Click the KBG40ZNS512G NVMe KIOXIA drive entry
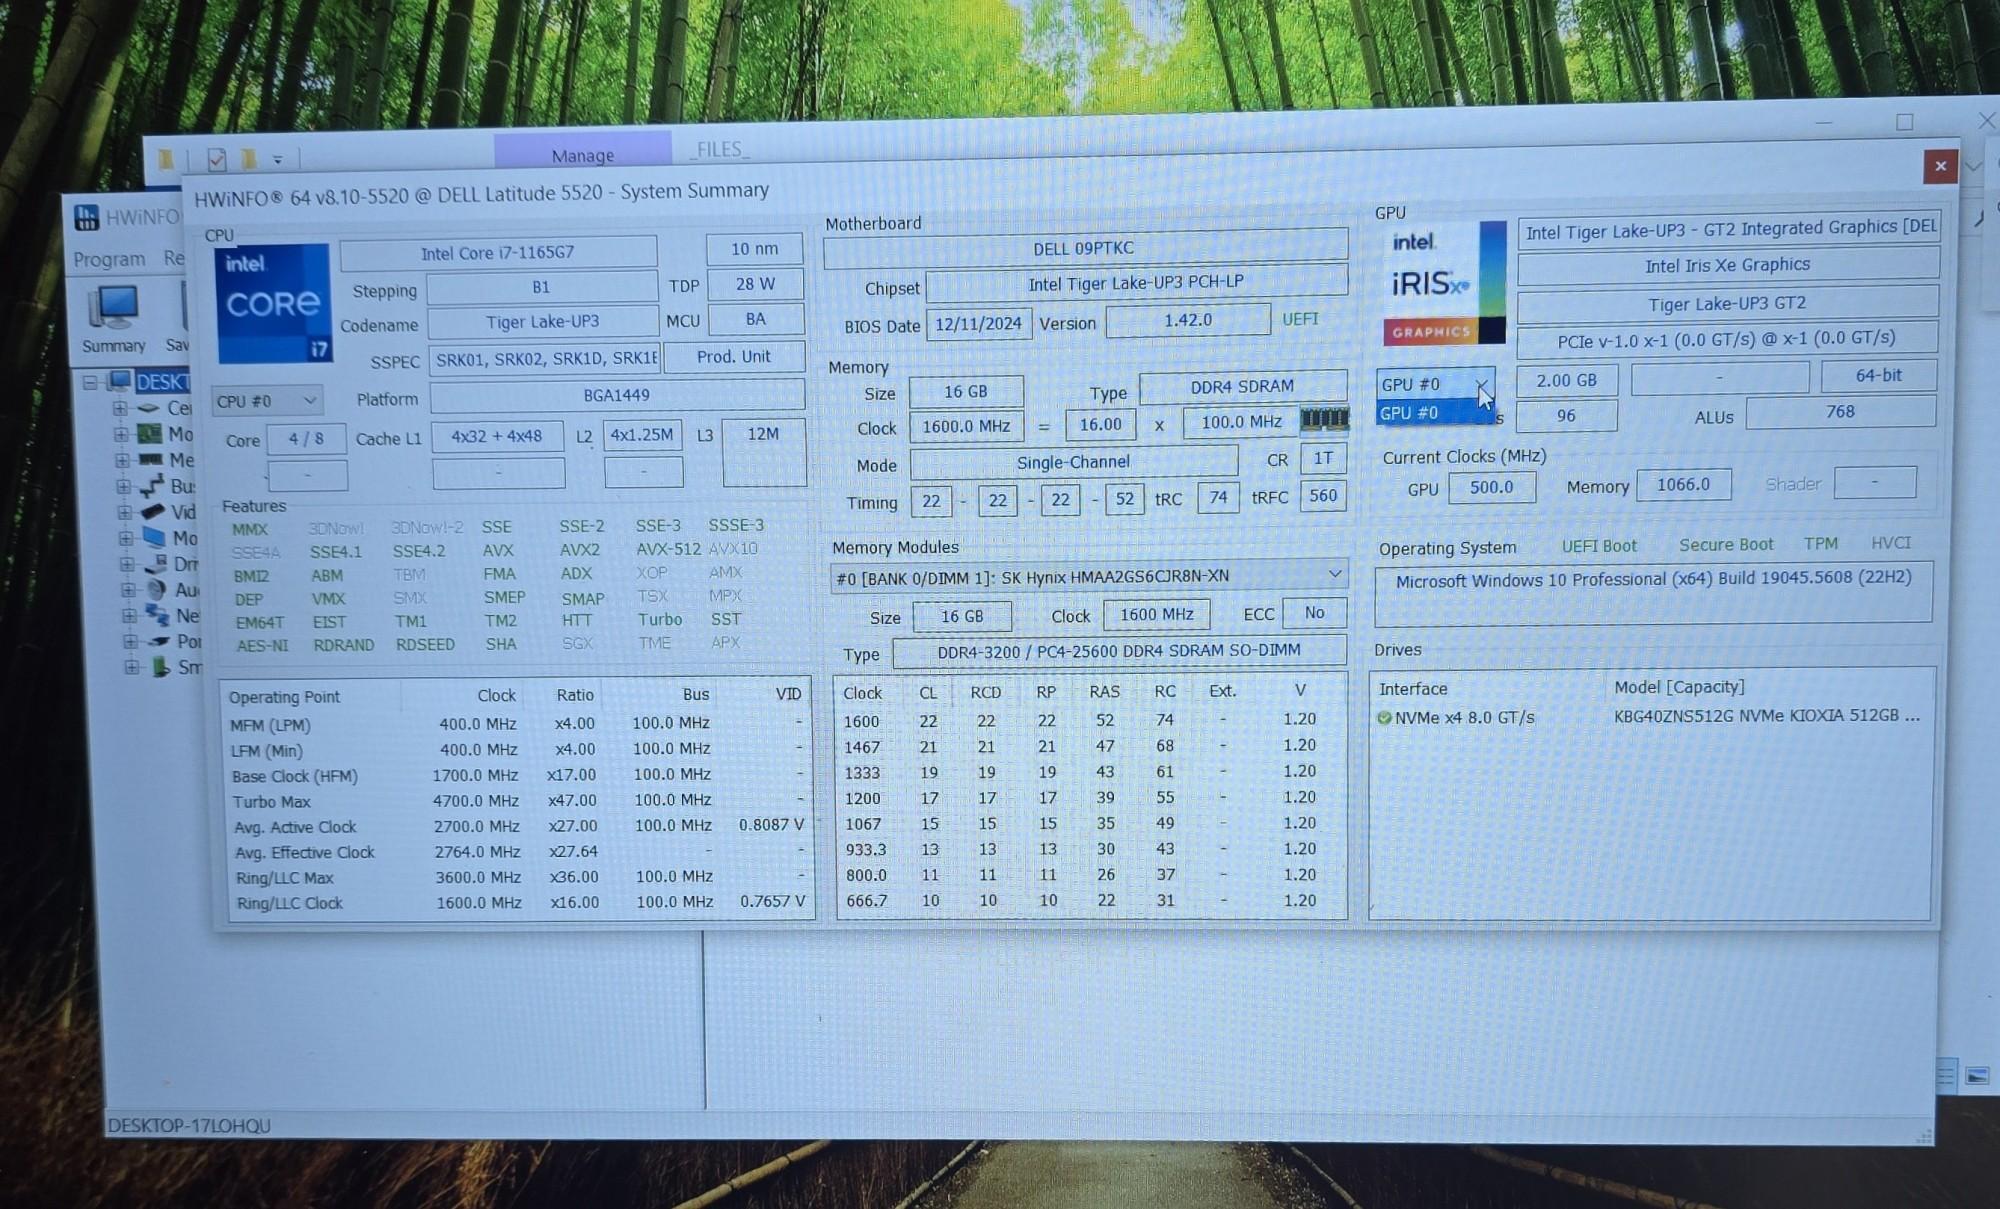This screenshot has height=1209, width=2000. [x=1766, y=715]
